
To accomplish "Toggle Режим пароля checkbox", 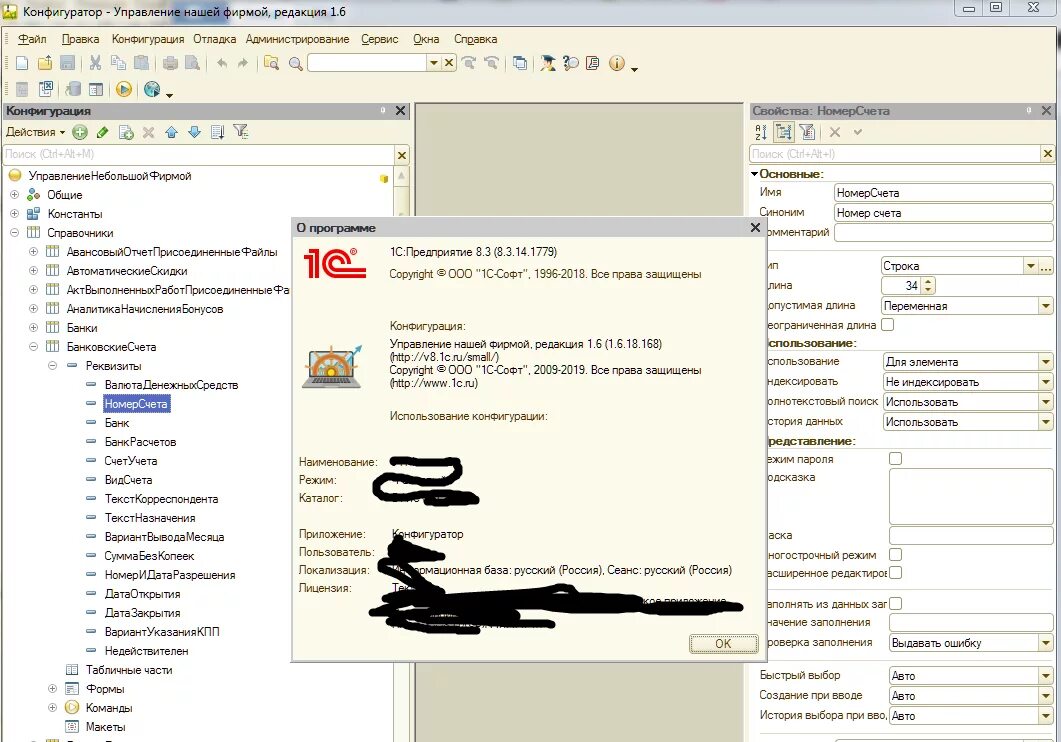I will (895, 459).
